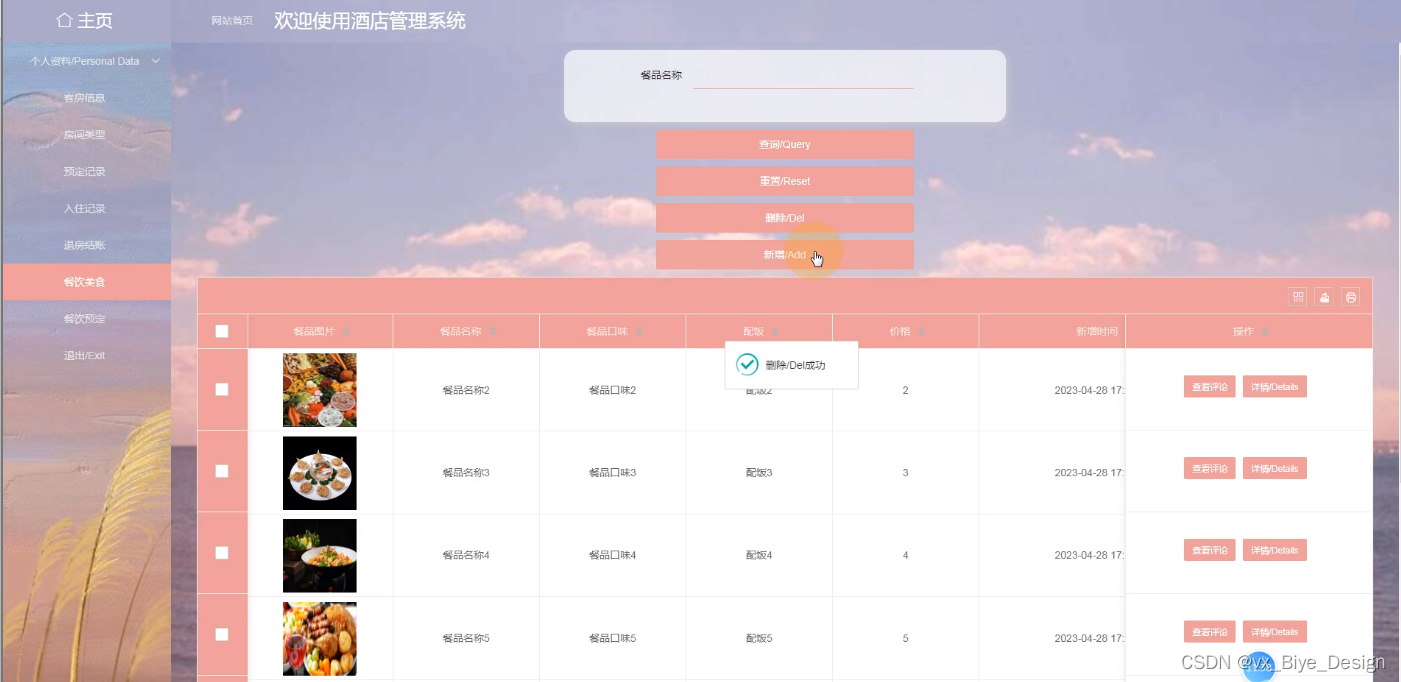Click 查看评论 for 餐品名称3
This screenshot has width=1401, height=682.
[1210, 468]
